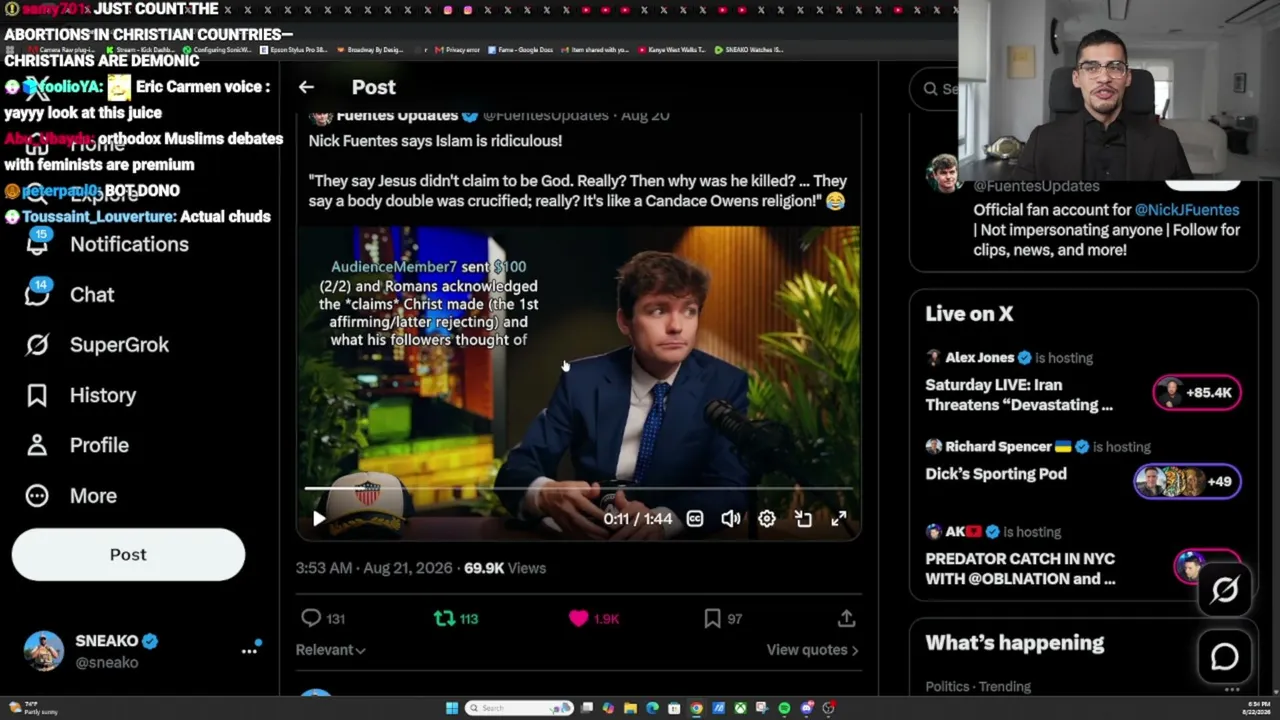Click the Windows taskbar search box
1280x720 pixels.
[519, 708]
